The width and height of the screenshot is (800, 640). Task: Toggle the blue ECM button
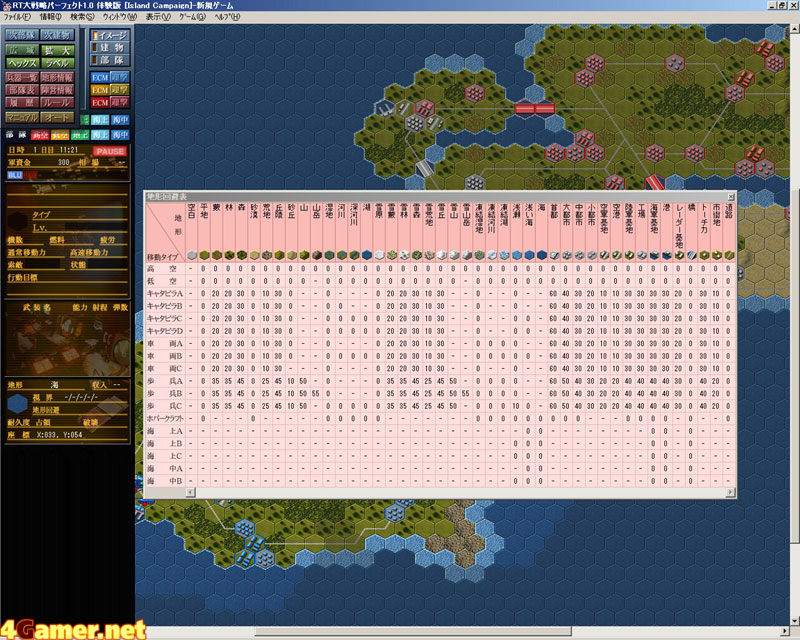(100, 78)
